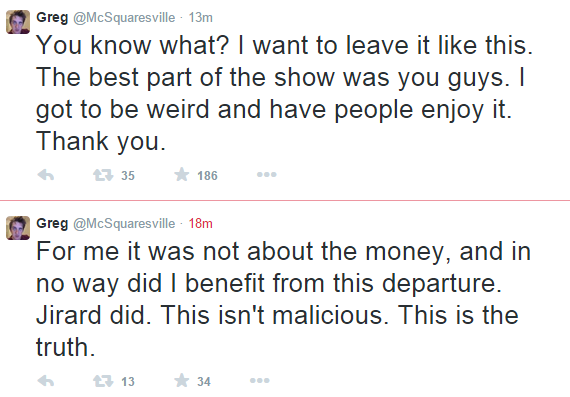Click the 186 favorites count
Viewport: 570px width, 397px height.
207,176
